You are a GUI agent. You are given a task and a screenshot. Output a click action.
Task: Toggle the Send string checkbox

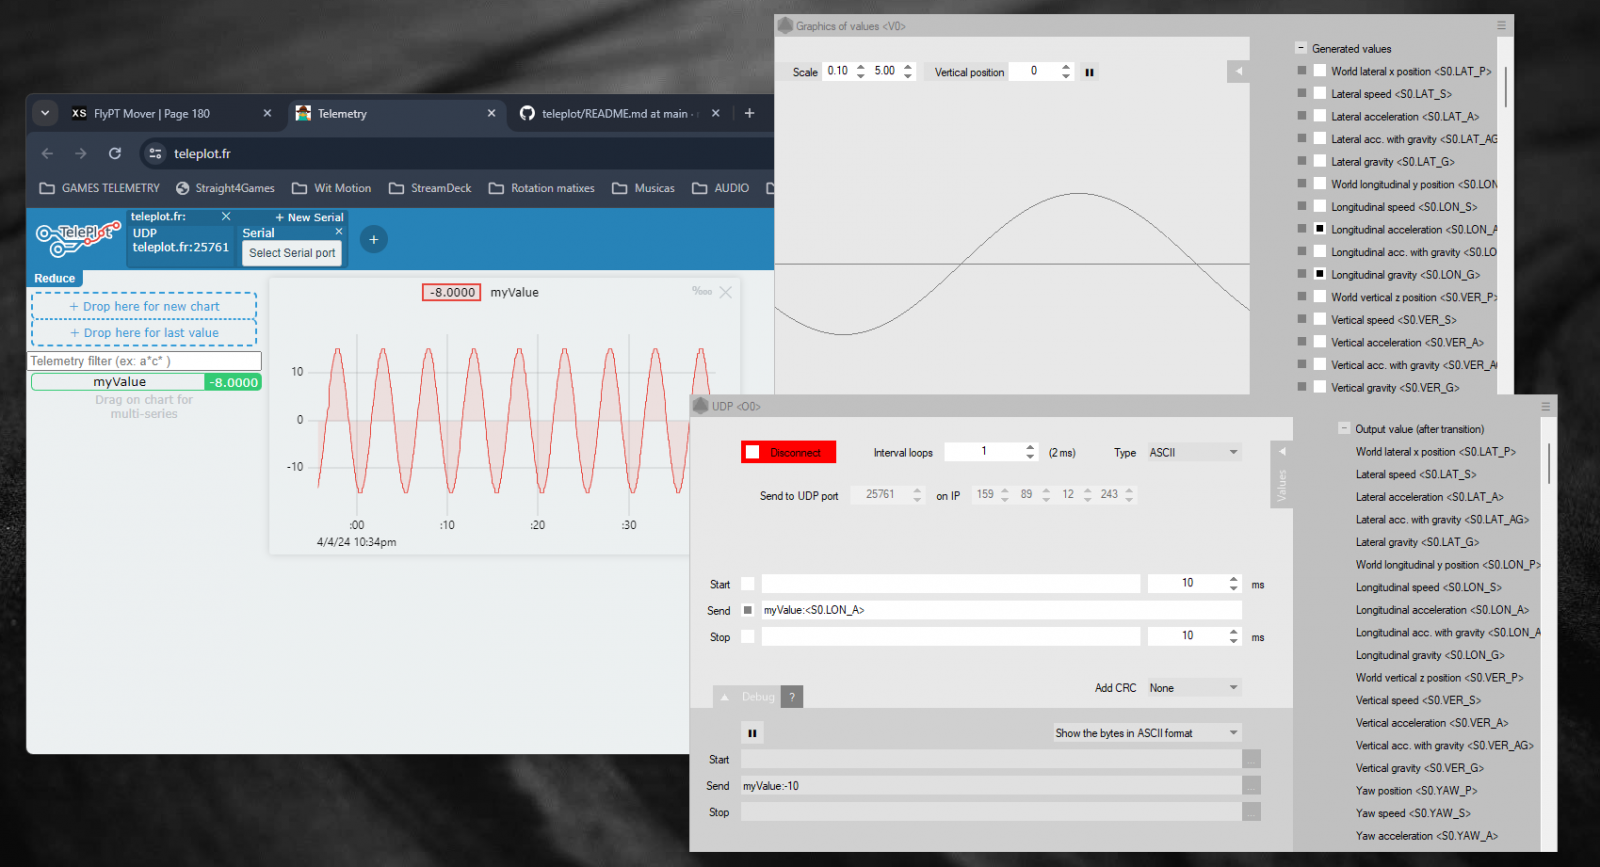(747, 610)
